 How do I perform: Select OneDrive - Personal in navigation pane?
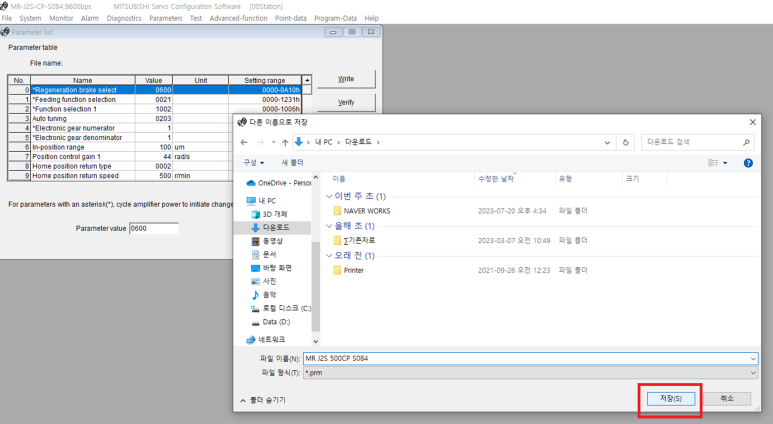click(x=279, y=183)
